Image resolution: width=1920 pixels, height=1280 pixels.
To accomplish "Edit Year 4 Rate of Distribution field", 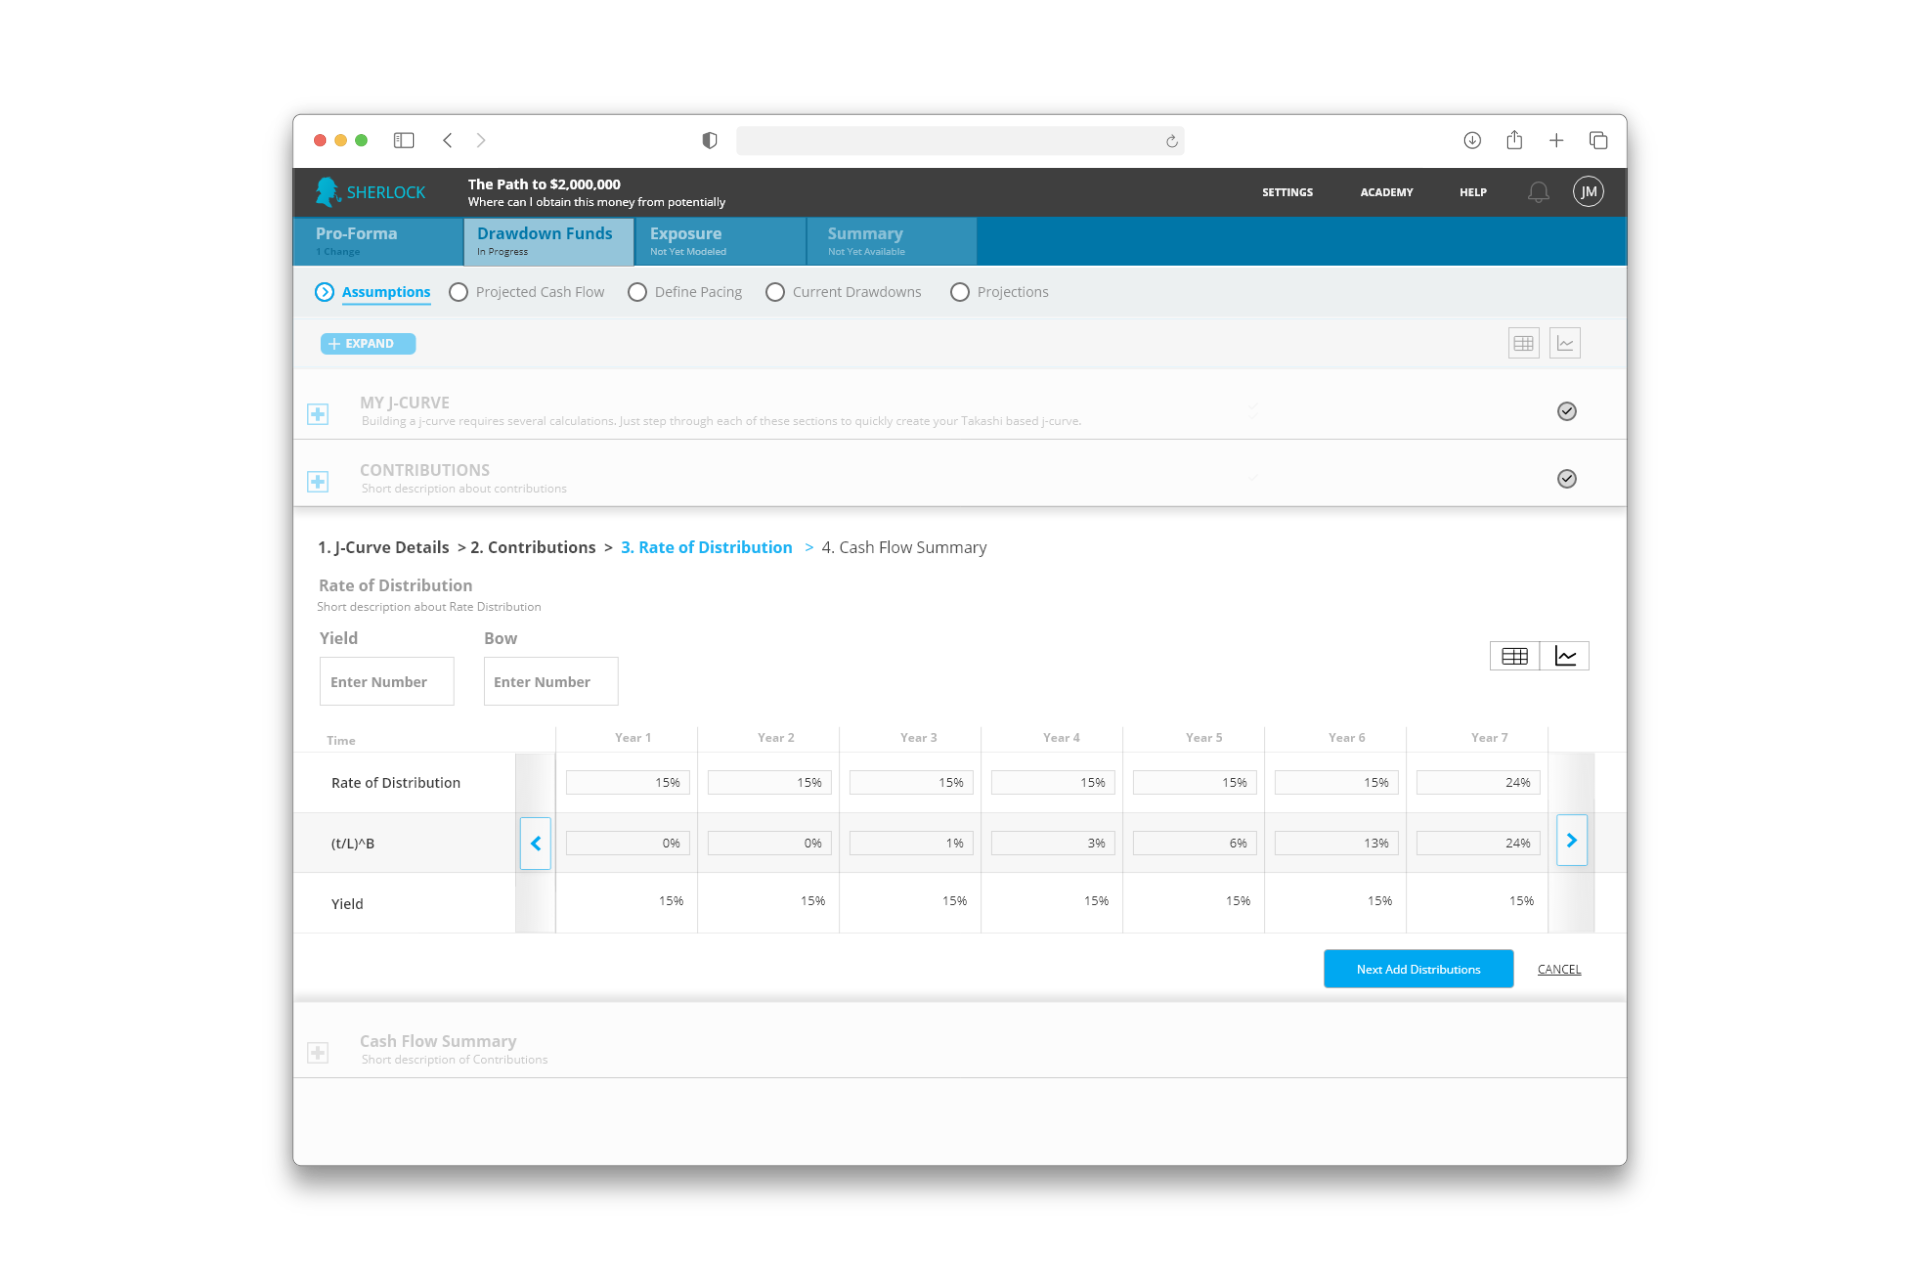I will click(1053, 783).
